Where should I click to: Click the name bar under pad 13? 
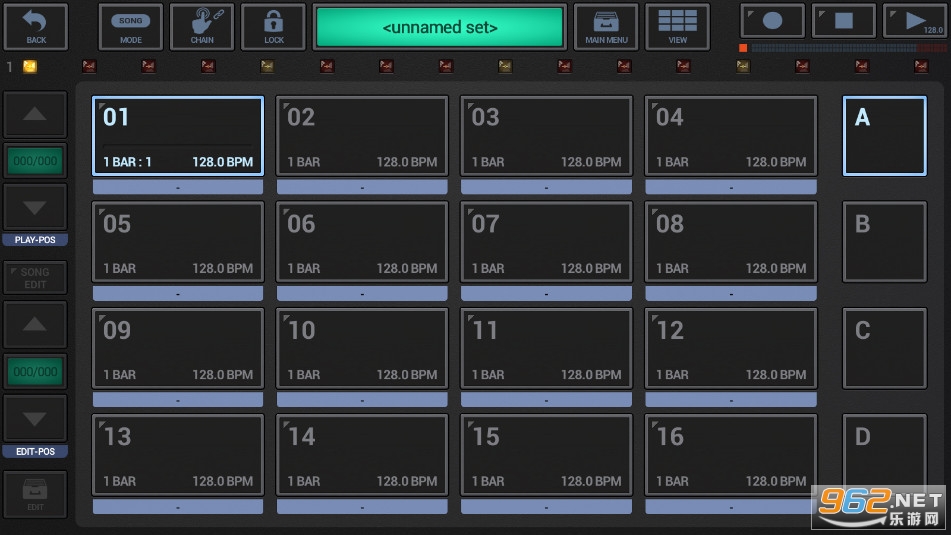click(178, 506)
